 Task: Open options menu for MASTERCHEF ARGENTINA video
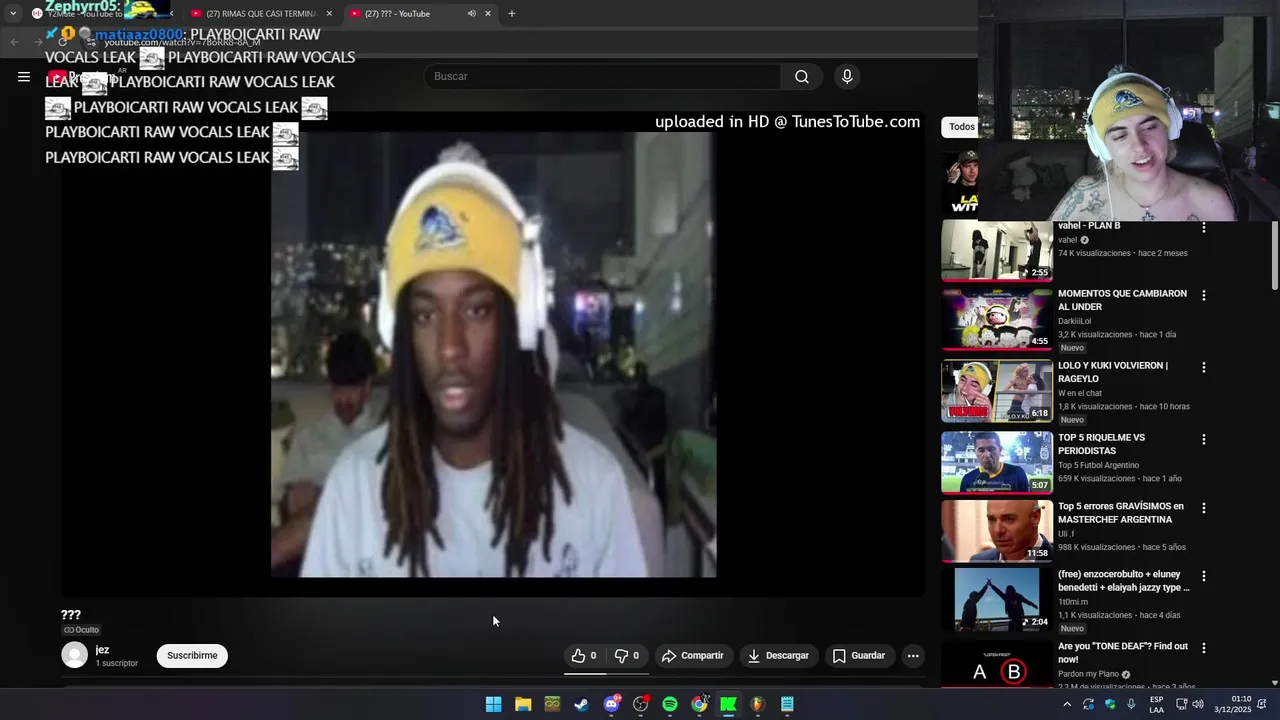[x=1204, y=508]
